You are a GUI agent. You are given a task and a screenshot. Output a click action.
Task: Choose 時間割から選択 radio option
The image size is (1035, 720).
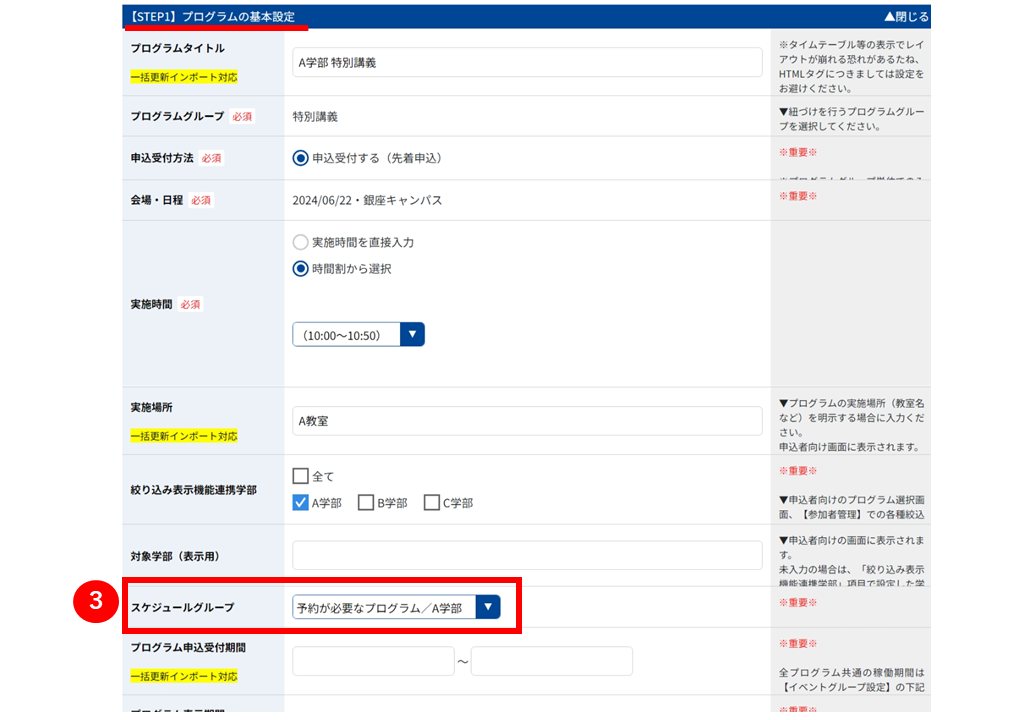pyautogui.click(x=300, y=269)
